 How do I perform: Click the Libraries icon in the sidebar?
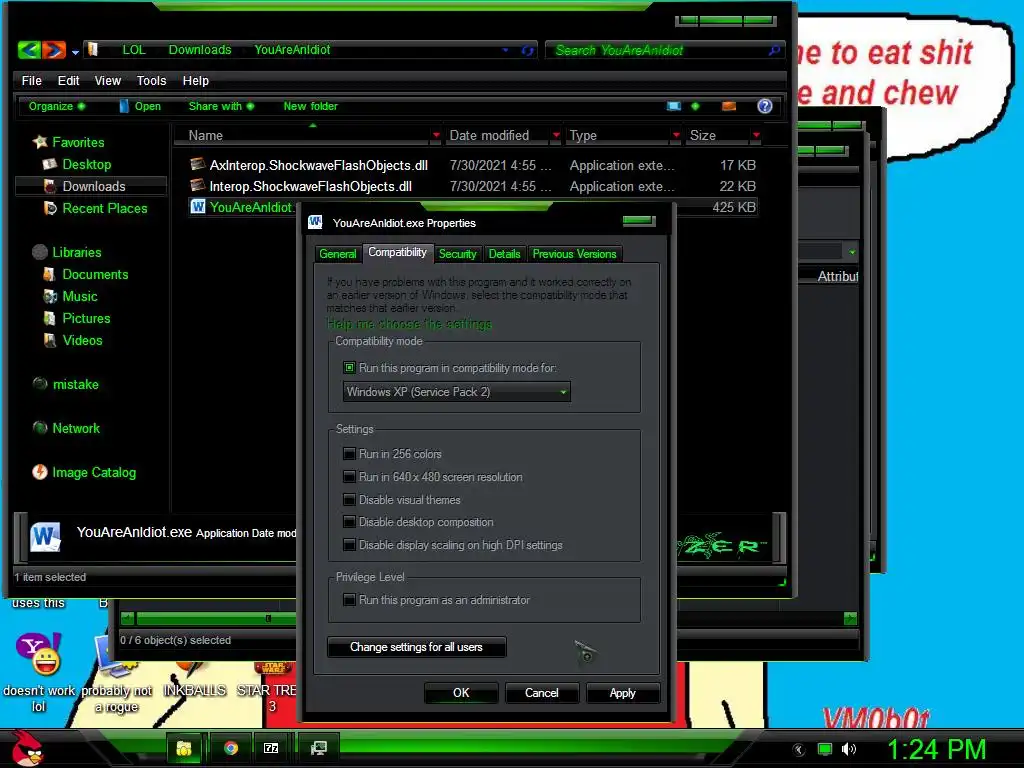(40, 252)
